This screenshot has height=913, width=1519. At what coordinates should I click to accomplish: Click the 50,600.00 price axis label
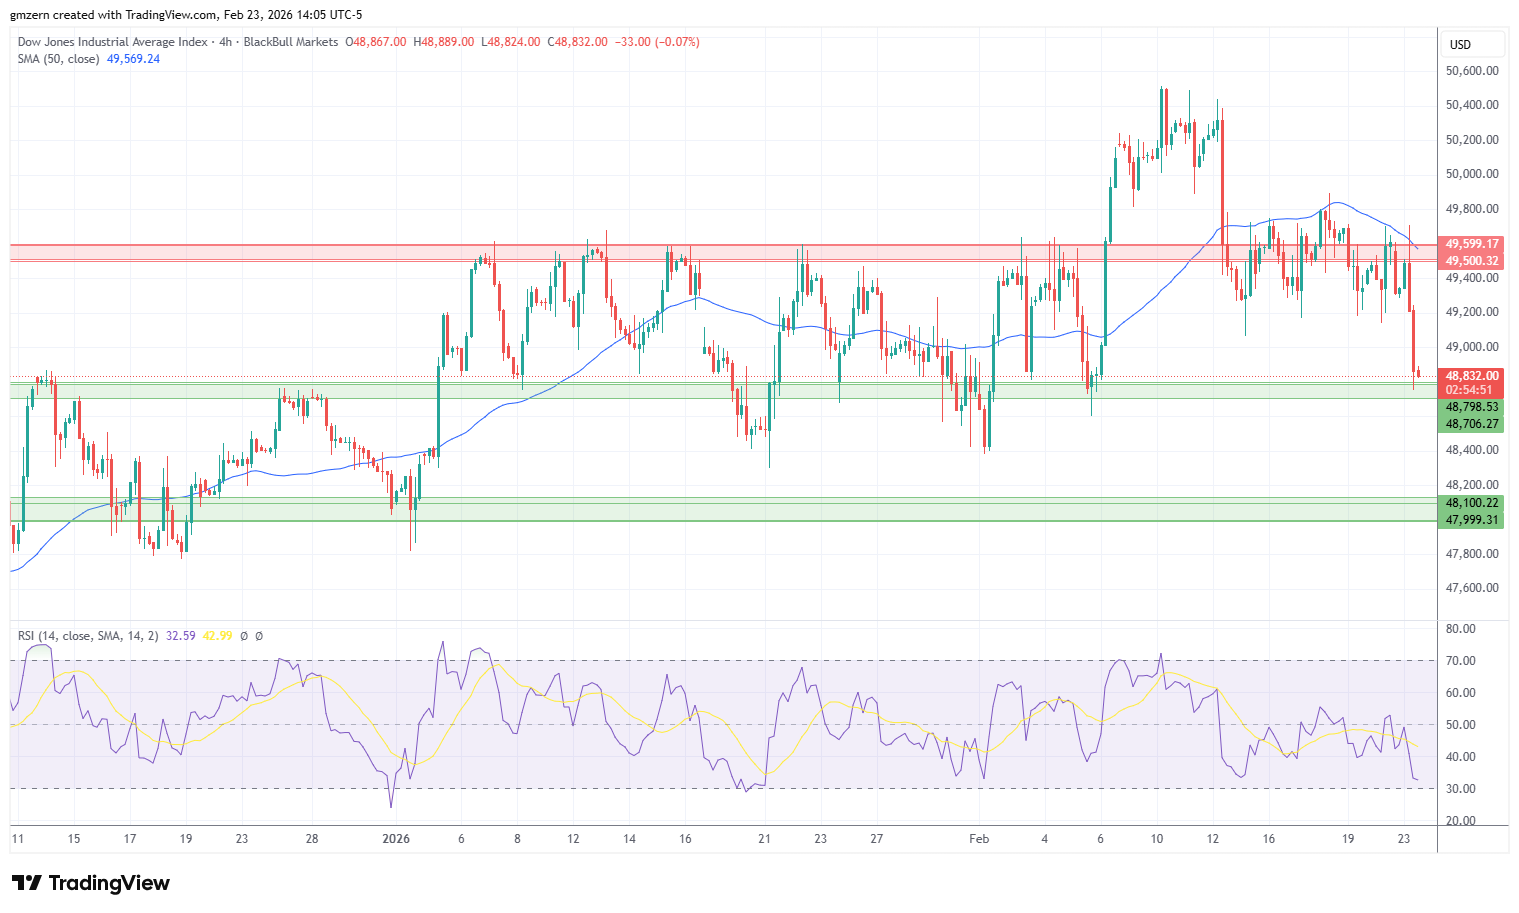pyautogui.click(x=1473, y=71)
